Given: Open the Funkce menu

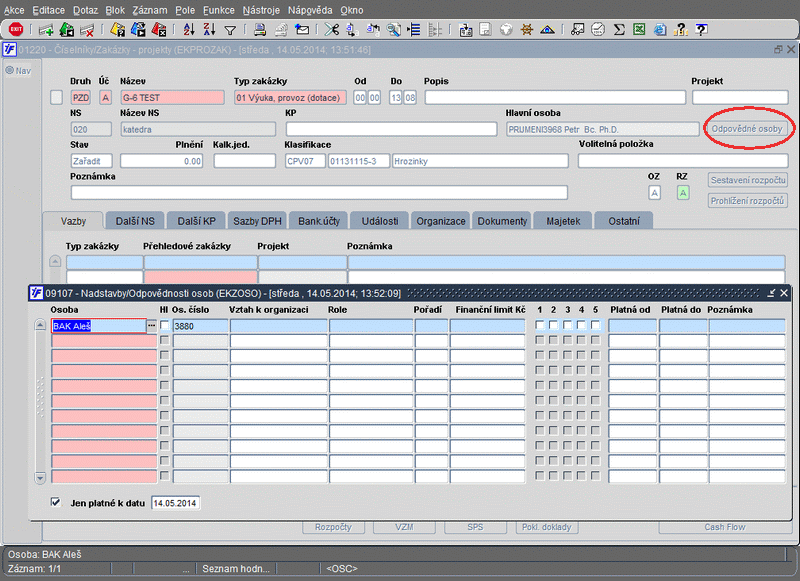Looking at the screenshot, I should pos(218,9).
